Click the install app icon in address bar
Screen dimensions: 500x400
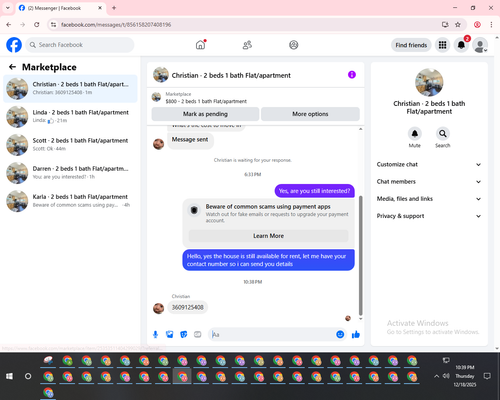coord(445,25)
